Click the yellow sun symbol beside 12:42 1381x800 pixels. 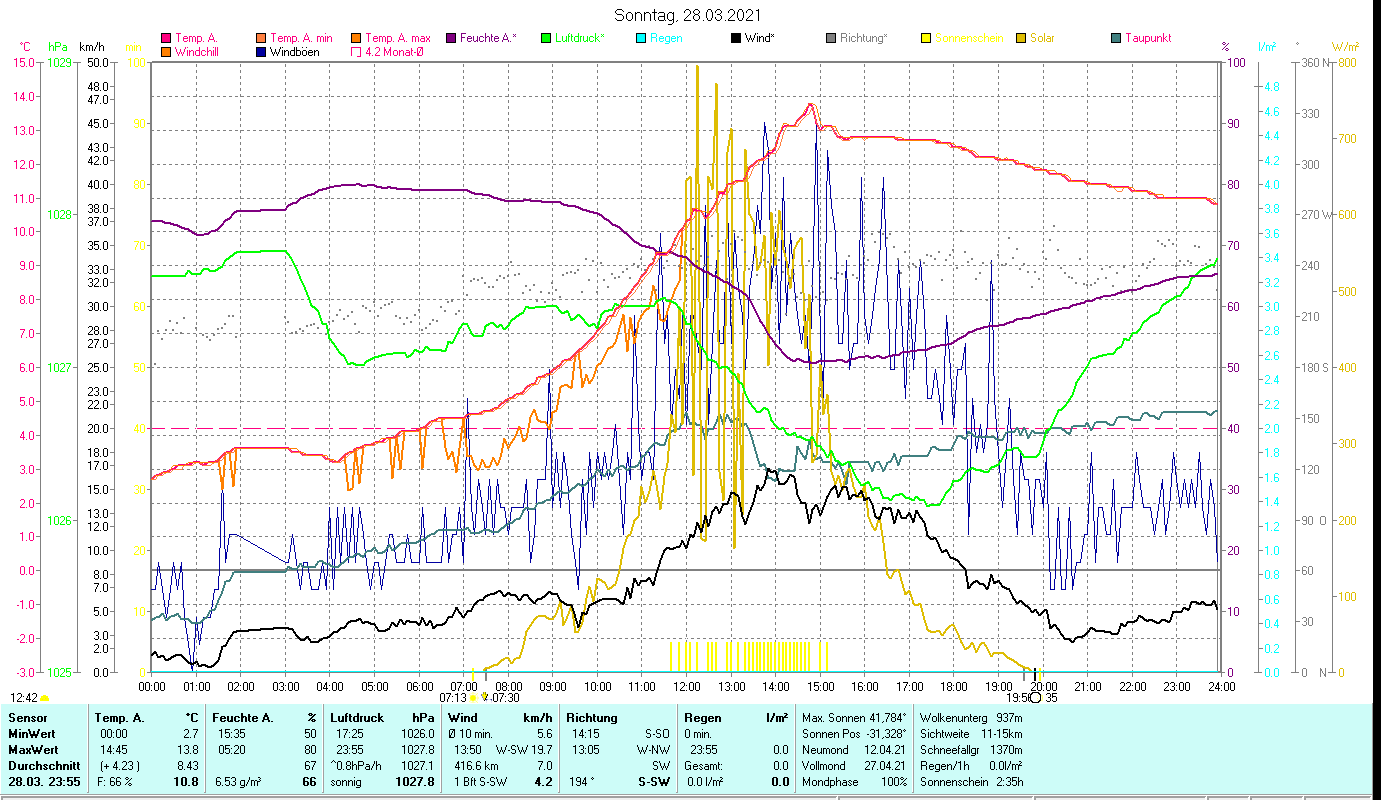45,698
